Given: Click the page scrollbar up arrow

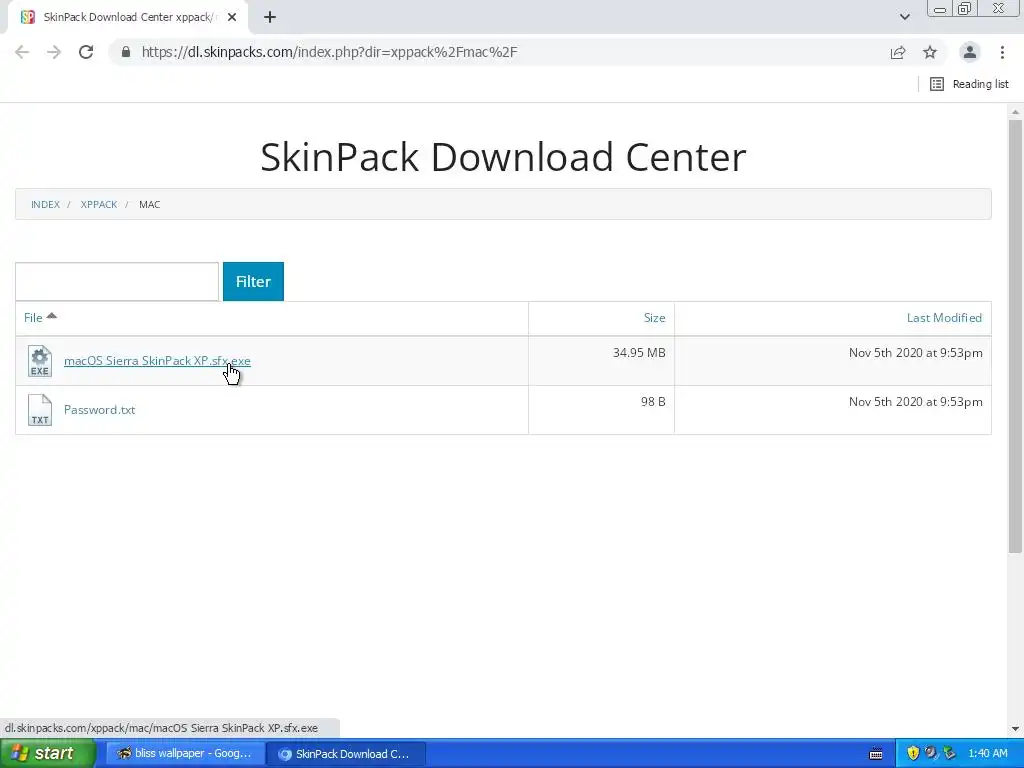Looking at the screenshot, I should 1015,112.
